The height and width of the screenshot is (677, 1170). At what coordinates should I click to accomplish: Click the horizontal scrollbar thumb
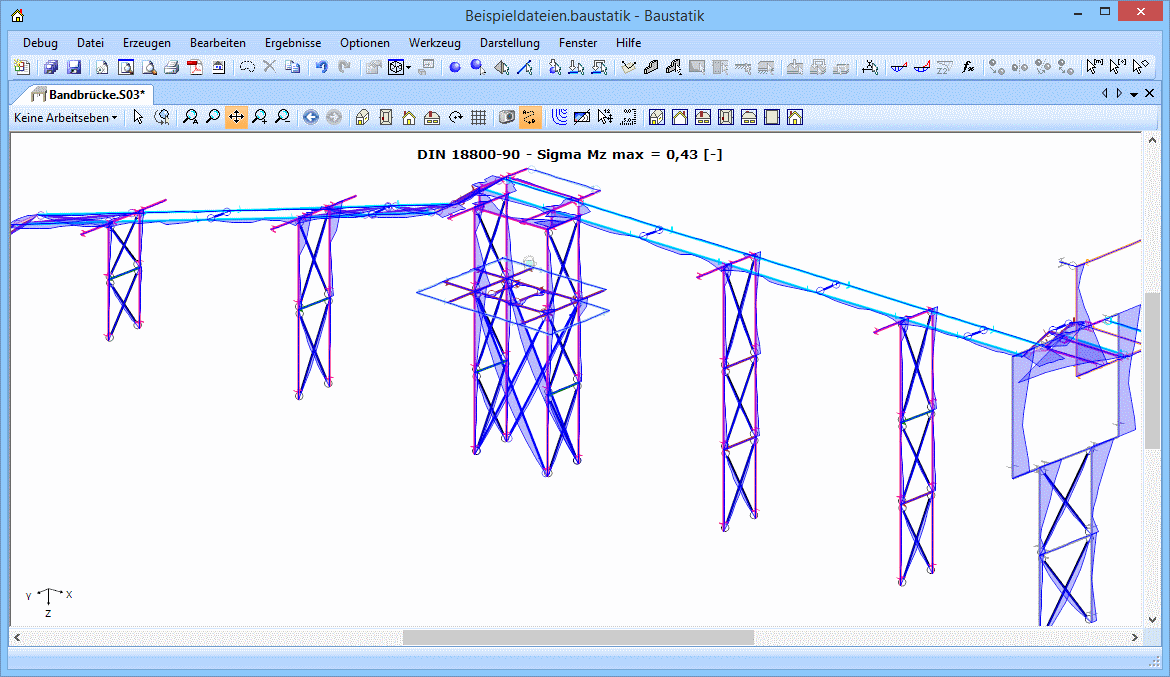tap(578, 637)
